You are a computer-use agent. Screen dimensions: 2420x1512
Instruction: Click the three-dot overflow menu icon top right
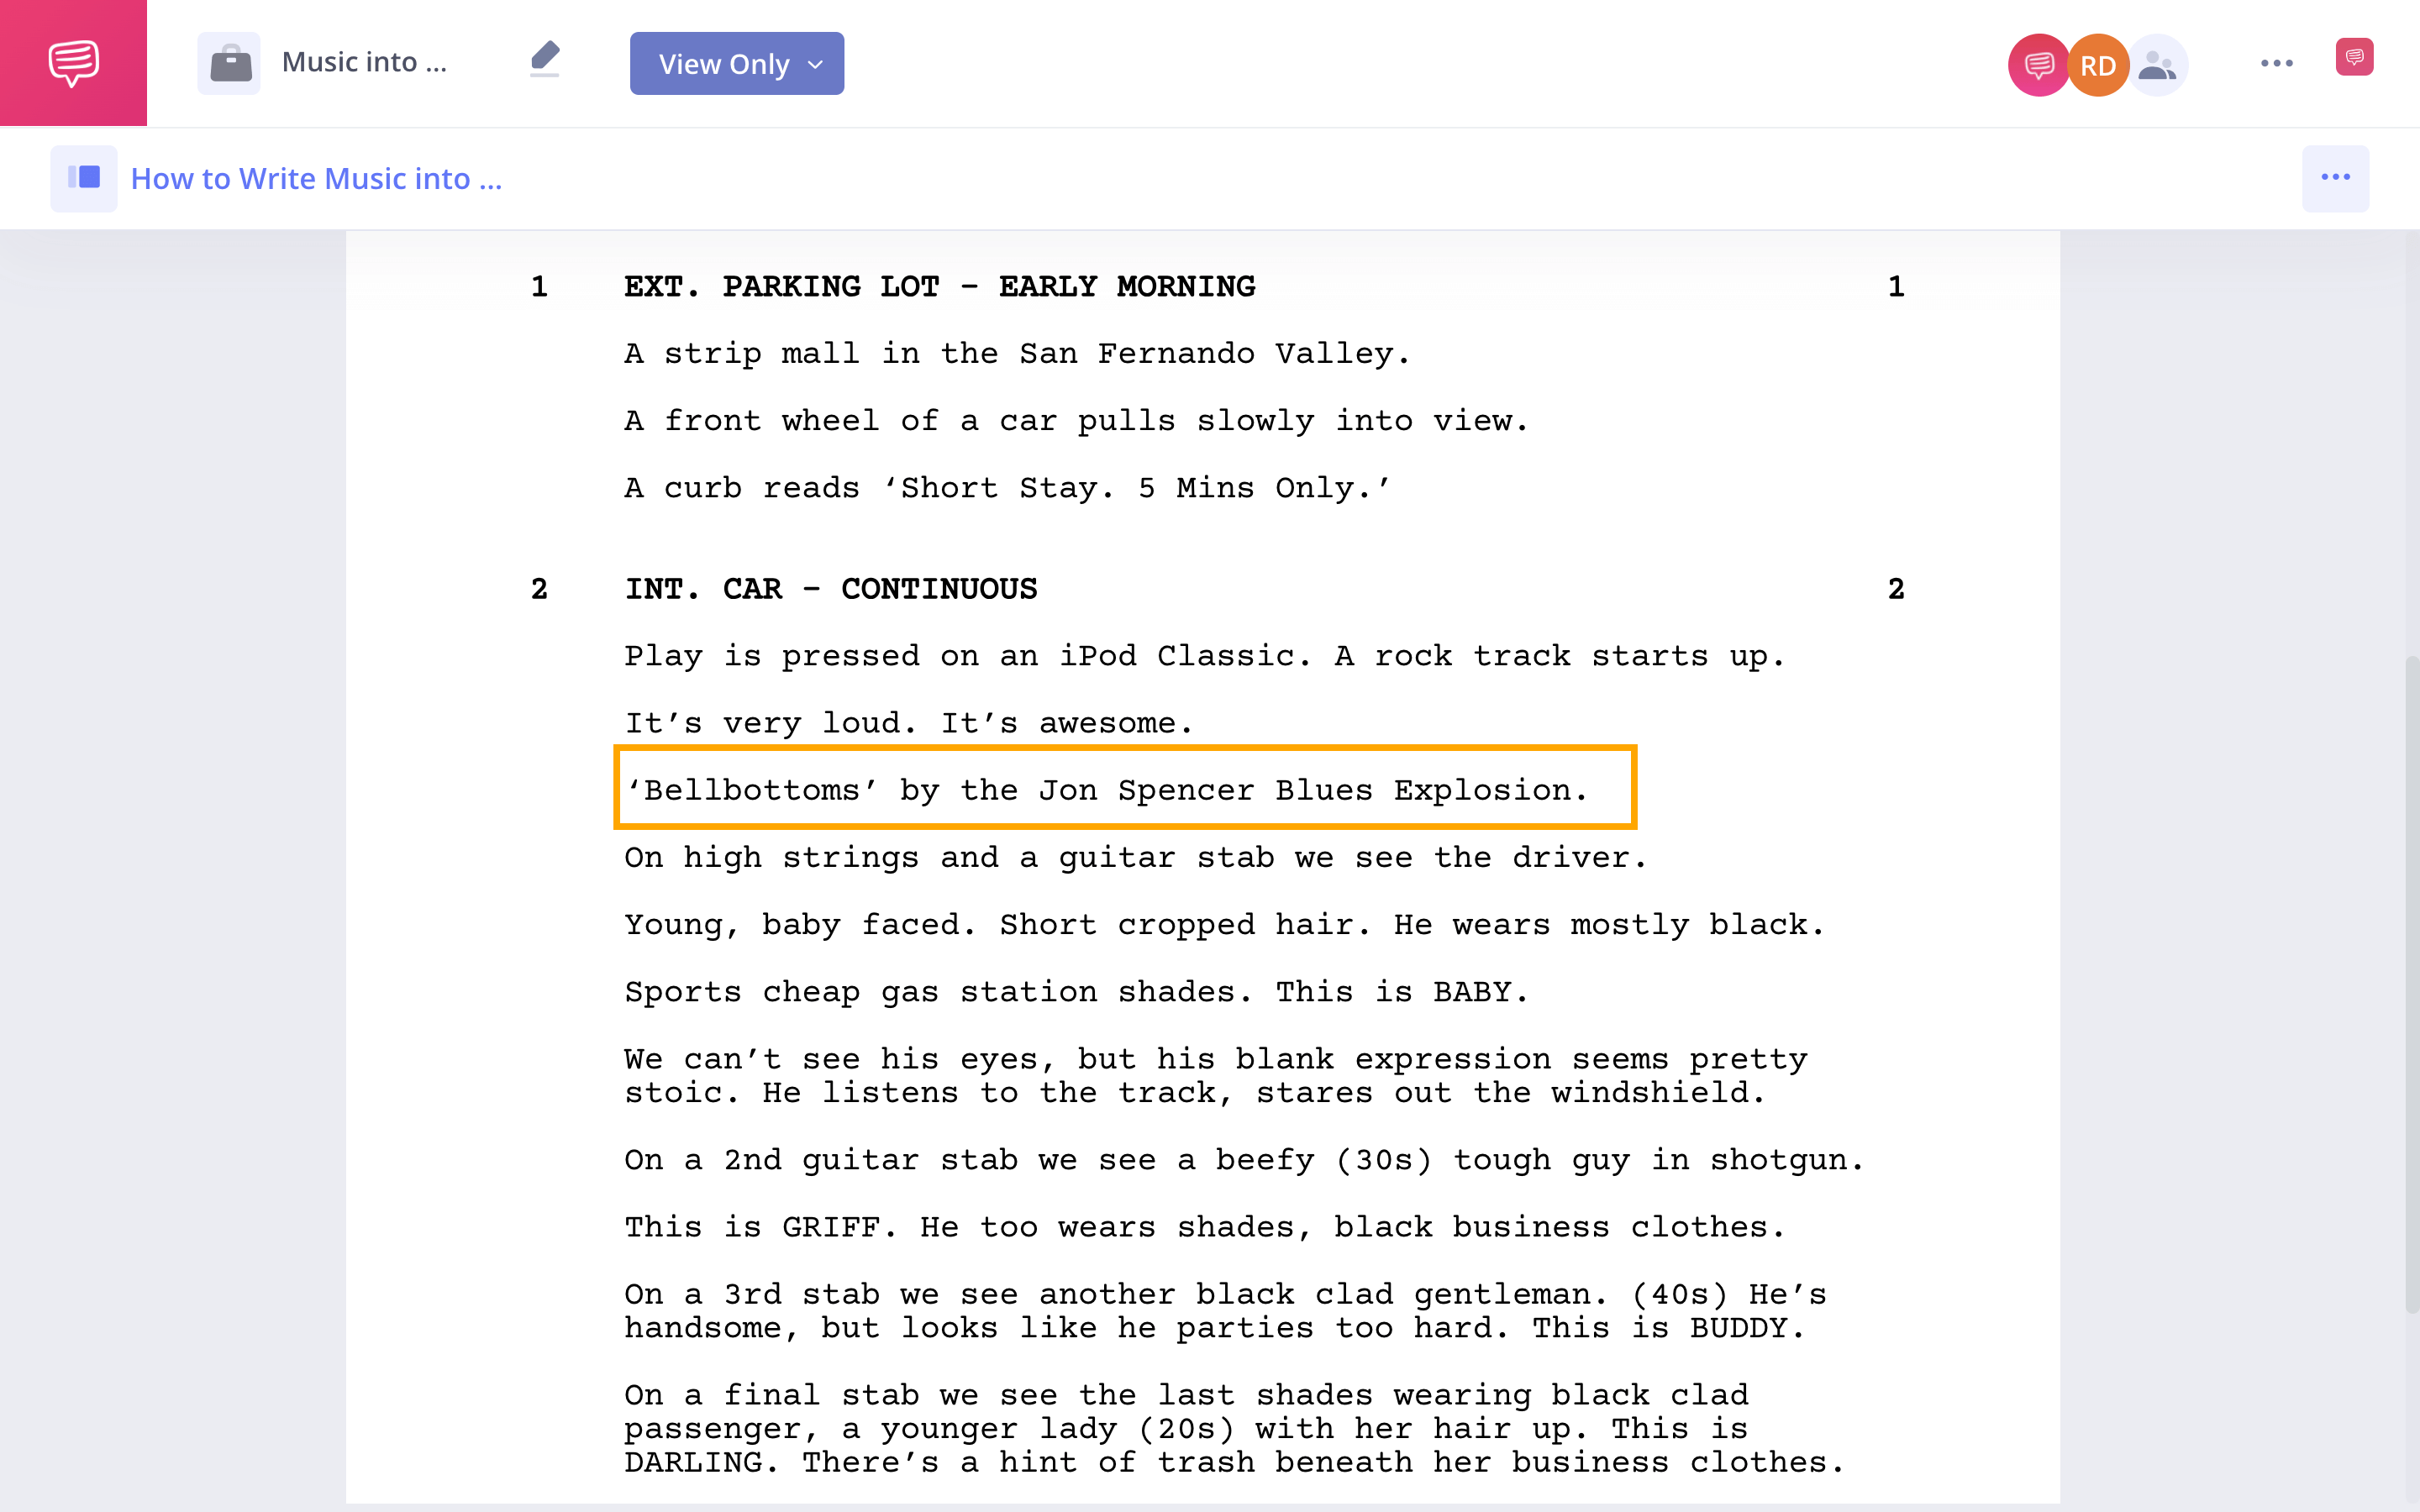(x=2277, y=63)
